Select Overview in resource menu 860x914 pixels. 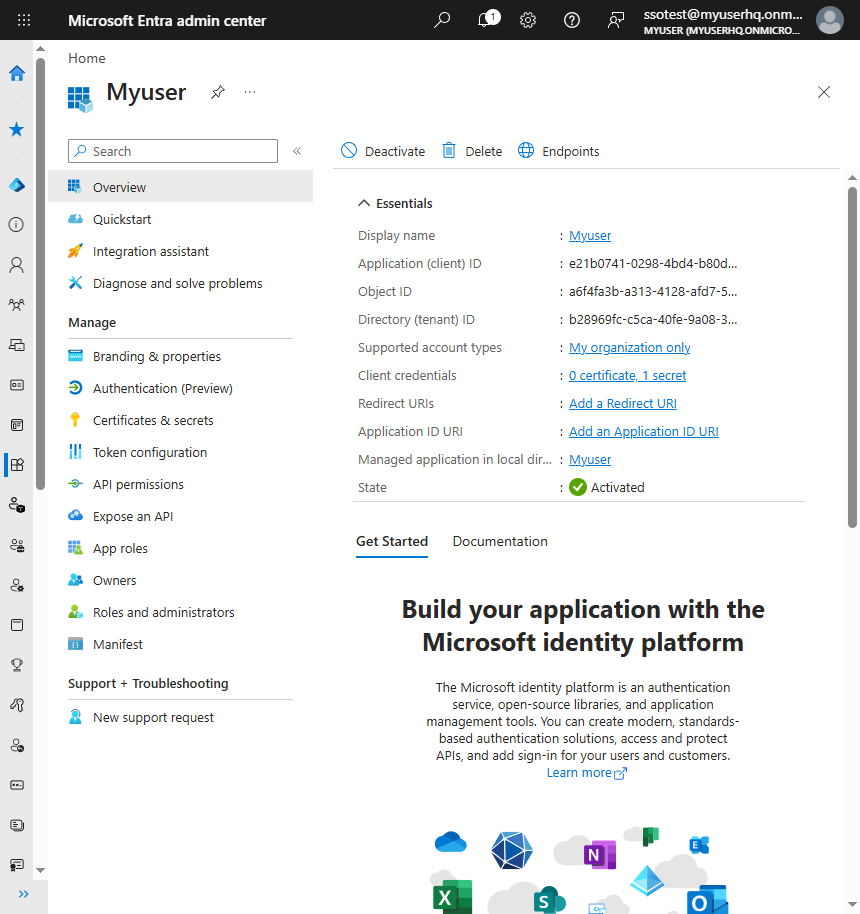180,187
